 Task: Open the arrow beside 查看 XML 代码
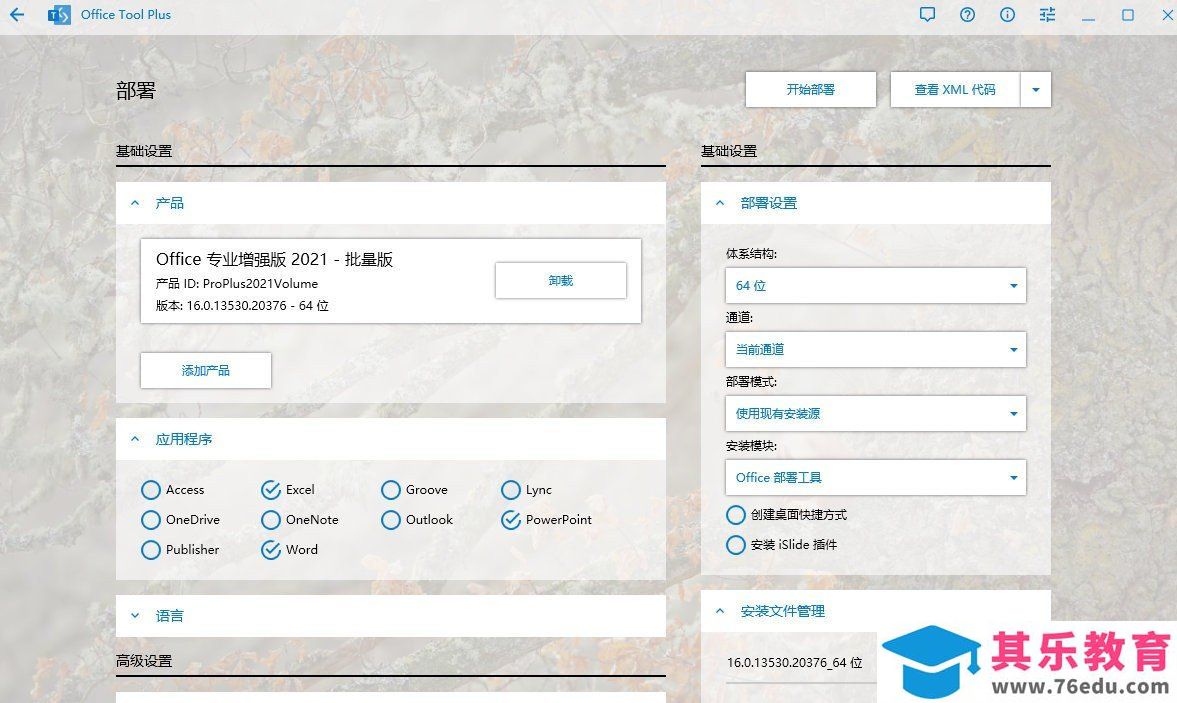click(x=1036, y=90)
